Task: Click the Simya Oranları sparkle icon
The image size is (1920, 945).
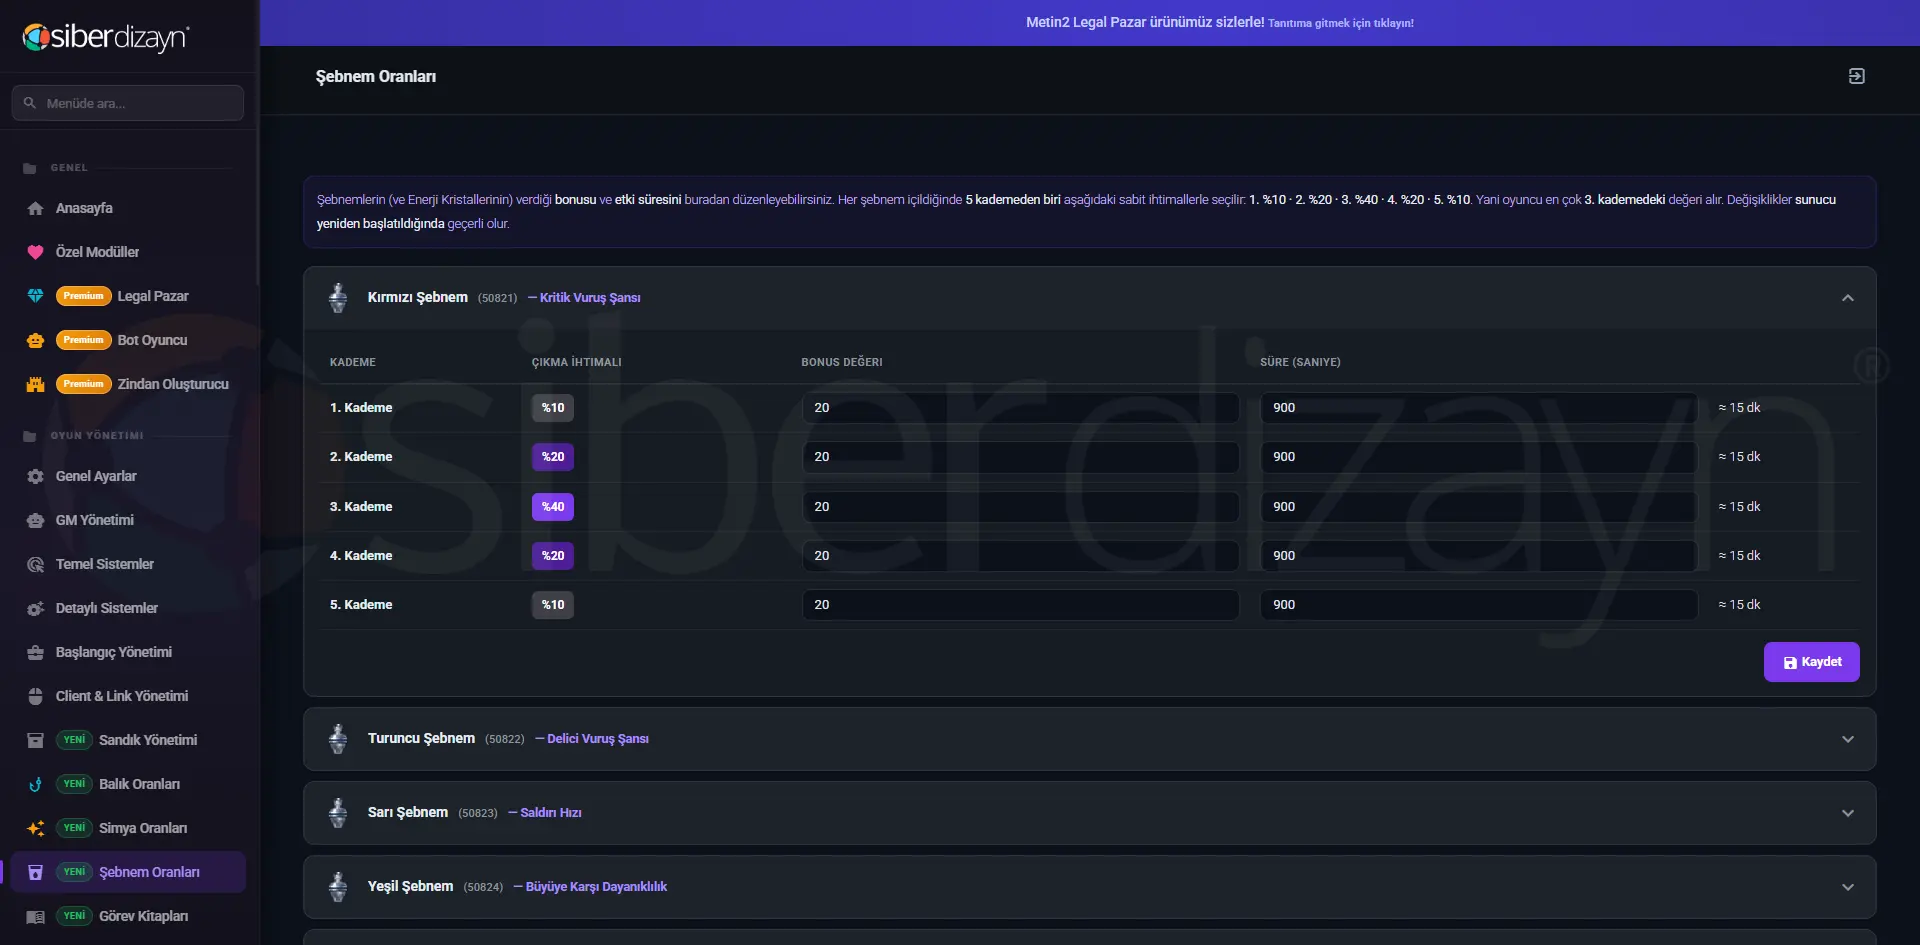Action: pos(35,828)
